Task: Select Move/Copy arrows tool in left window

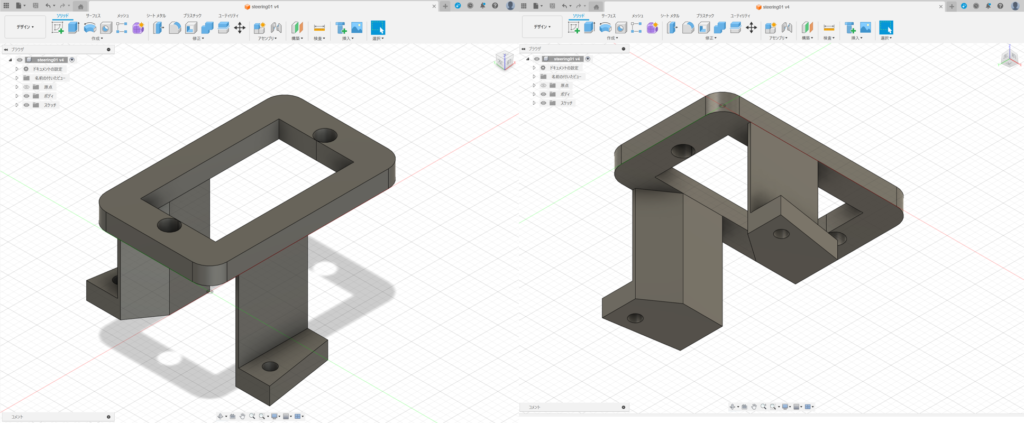Action: [x=239, y=28]
